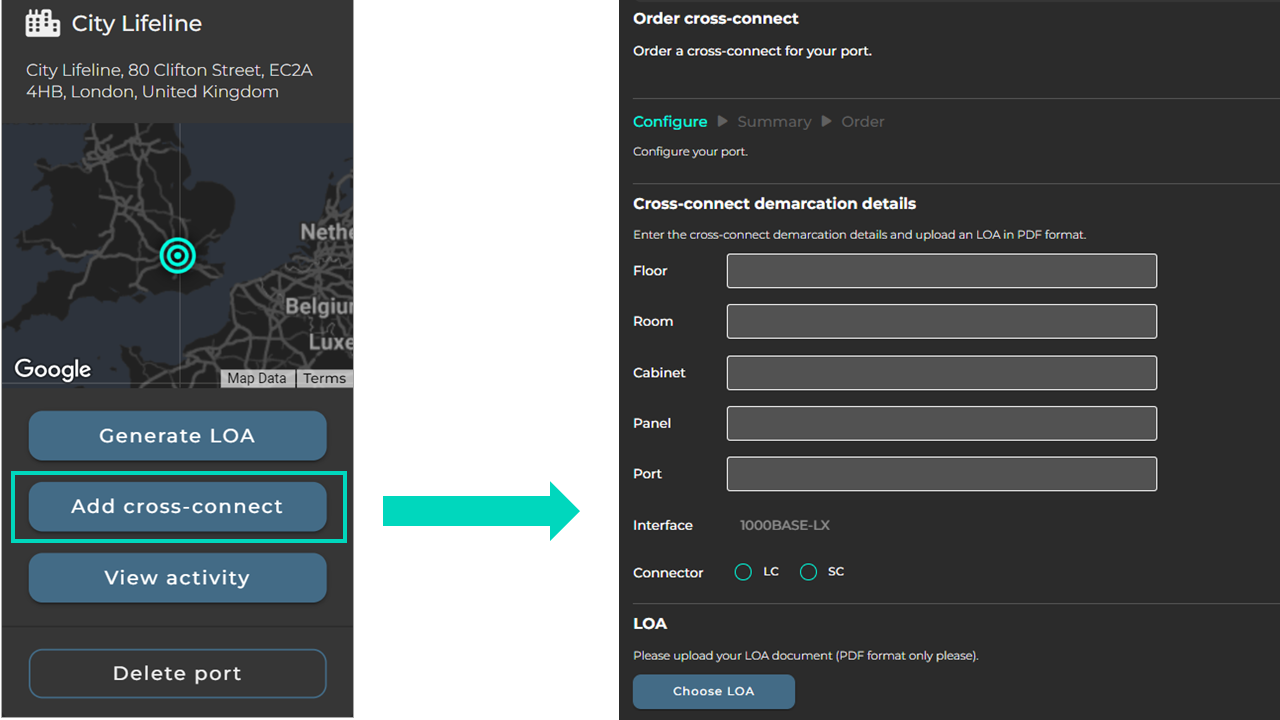Click the City Lifeline building icon

pyautogui.click(x=43, y=24)
